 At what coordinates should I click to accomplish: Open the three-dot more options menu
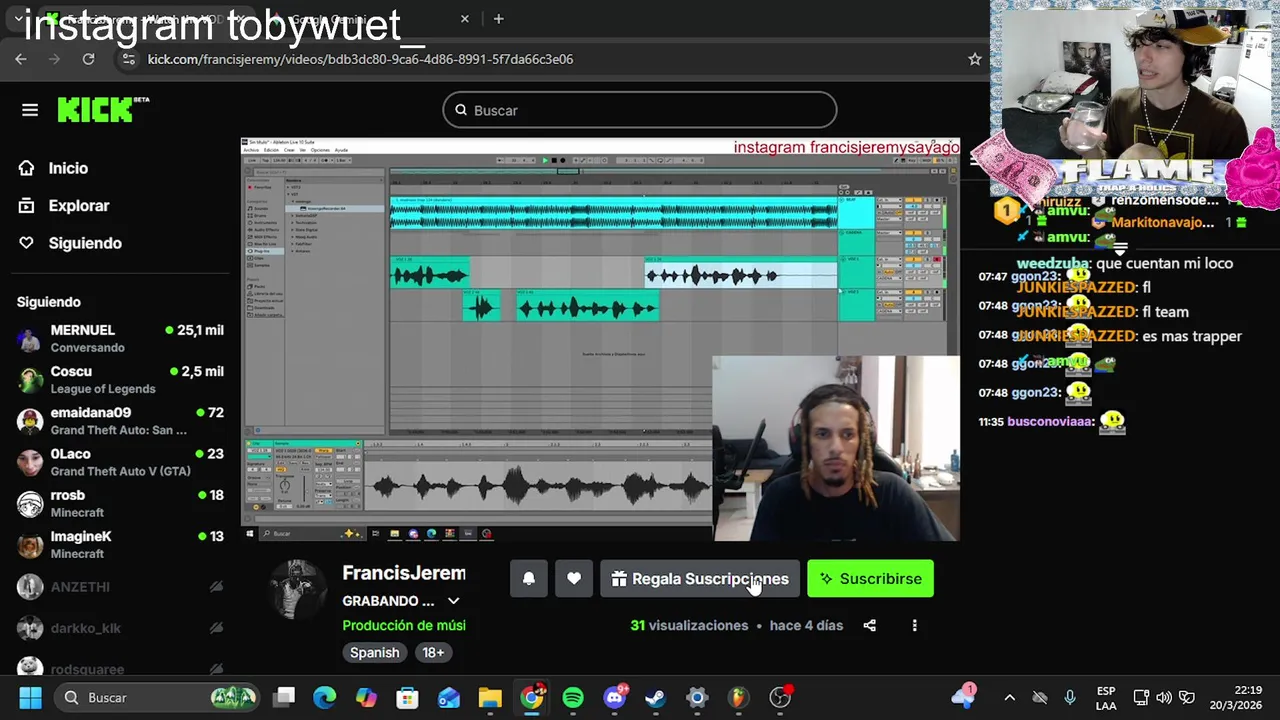pos(914,625)
